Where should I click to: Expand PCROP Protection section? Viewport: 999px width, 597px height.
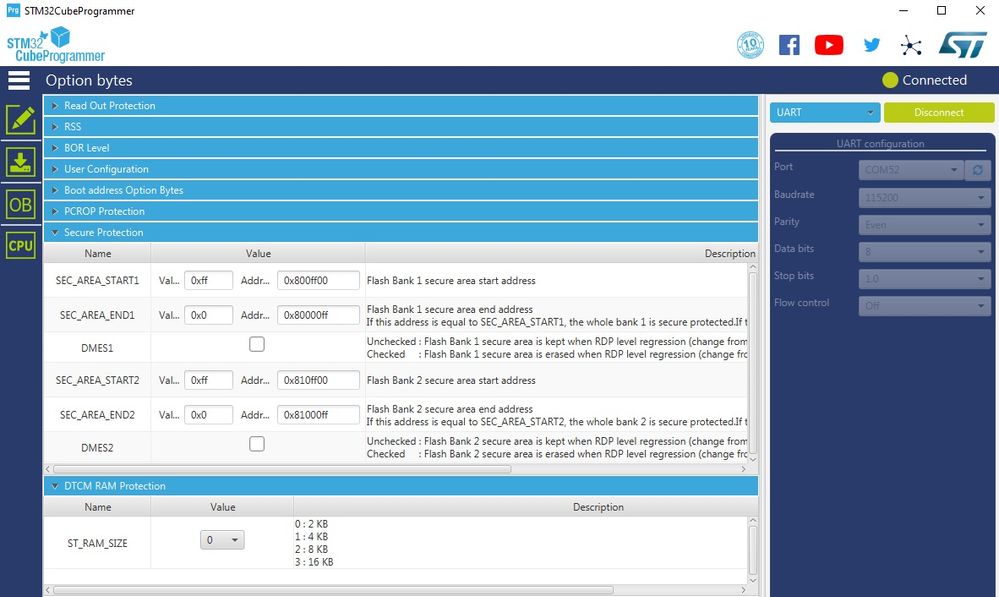pyautogui.click(x=401, y=211)
